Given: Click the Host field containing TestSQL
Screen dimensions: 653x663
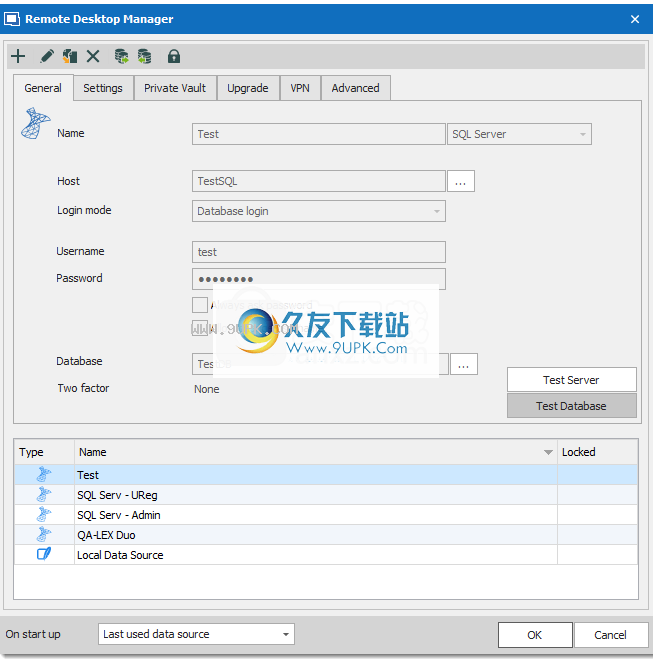Looking at the screenshot, I should [318, 181].
